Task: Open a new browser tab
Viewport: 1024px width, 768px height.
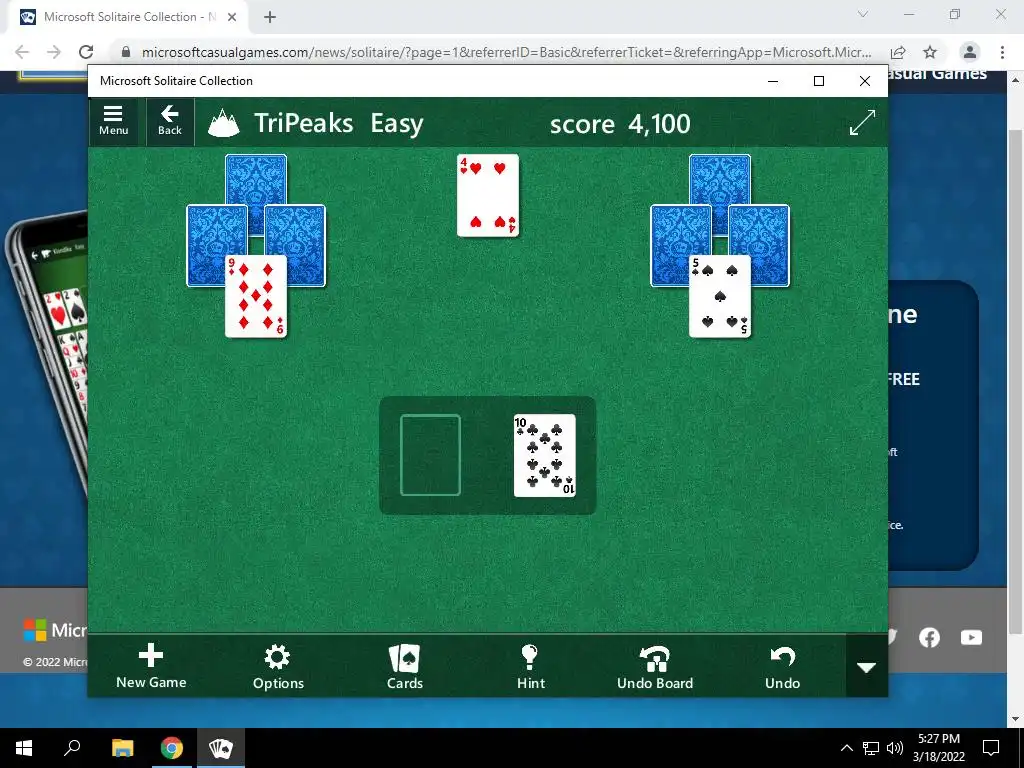Action: coord(270,17)
